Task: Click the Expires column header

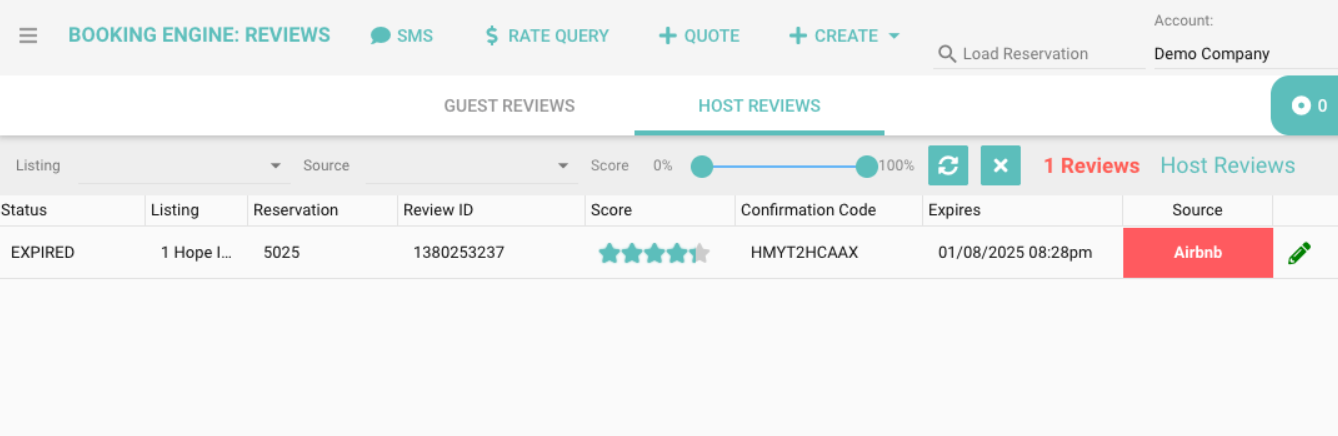Action: tap(954, 210)
